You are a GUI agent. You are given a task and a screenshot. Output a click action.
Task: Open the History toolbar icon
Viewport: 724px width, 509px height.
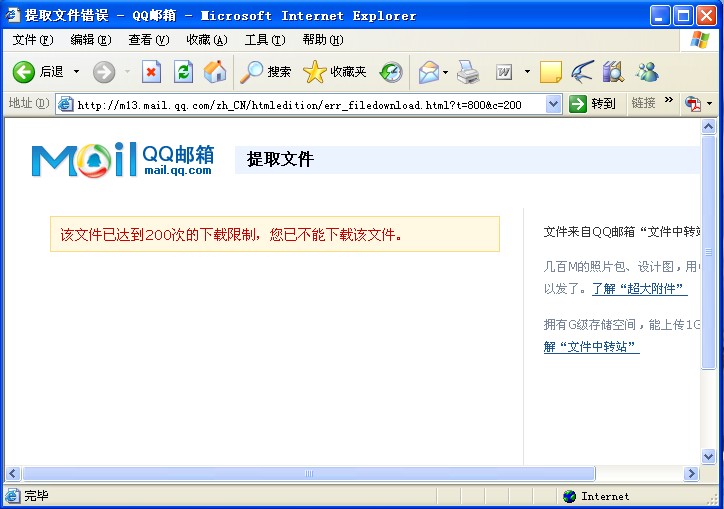point(391,72)
